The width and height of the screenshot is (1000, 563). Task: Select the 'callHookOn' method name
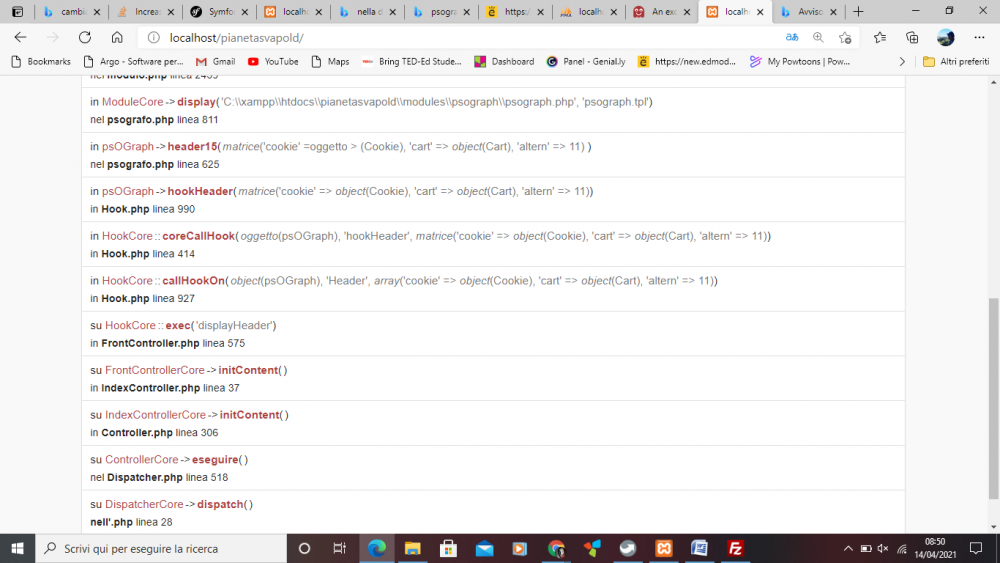(x=193, y=281)
